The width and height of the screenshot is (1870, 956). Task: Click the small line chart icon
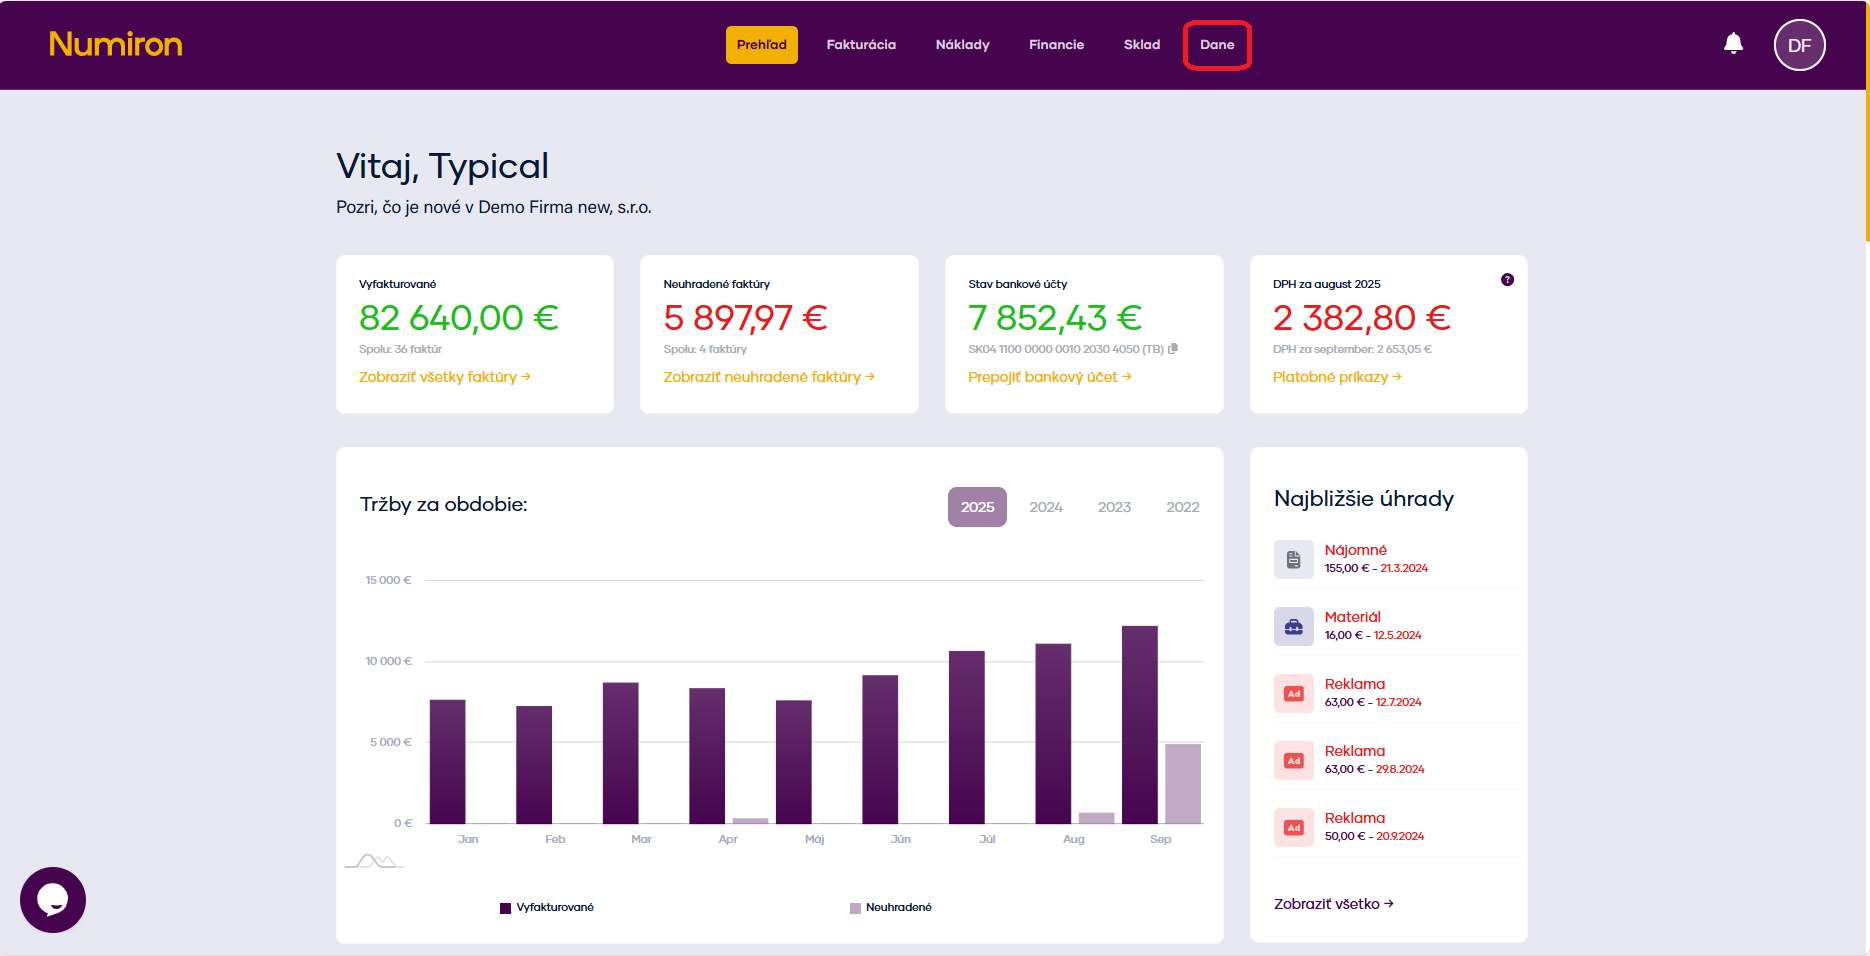(x=374, y=861)
